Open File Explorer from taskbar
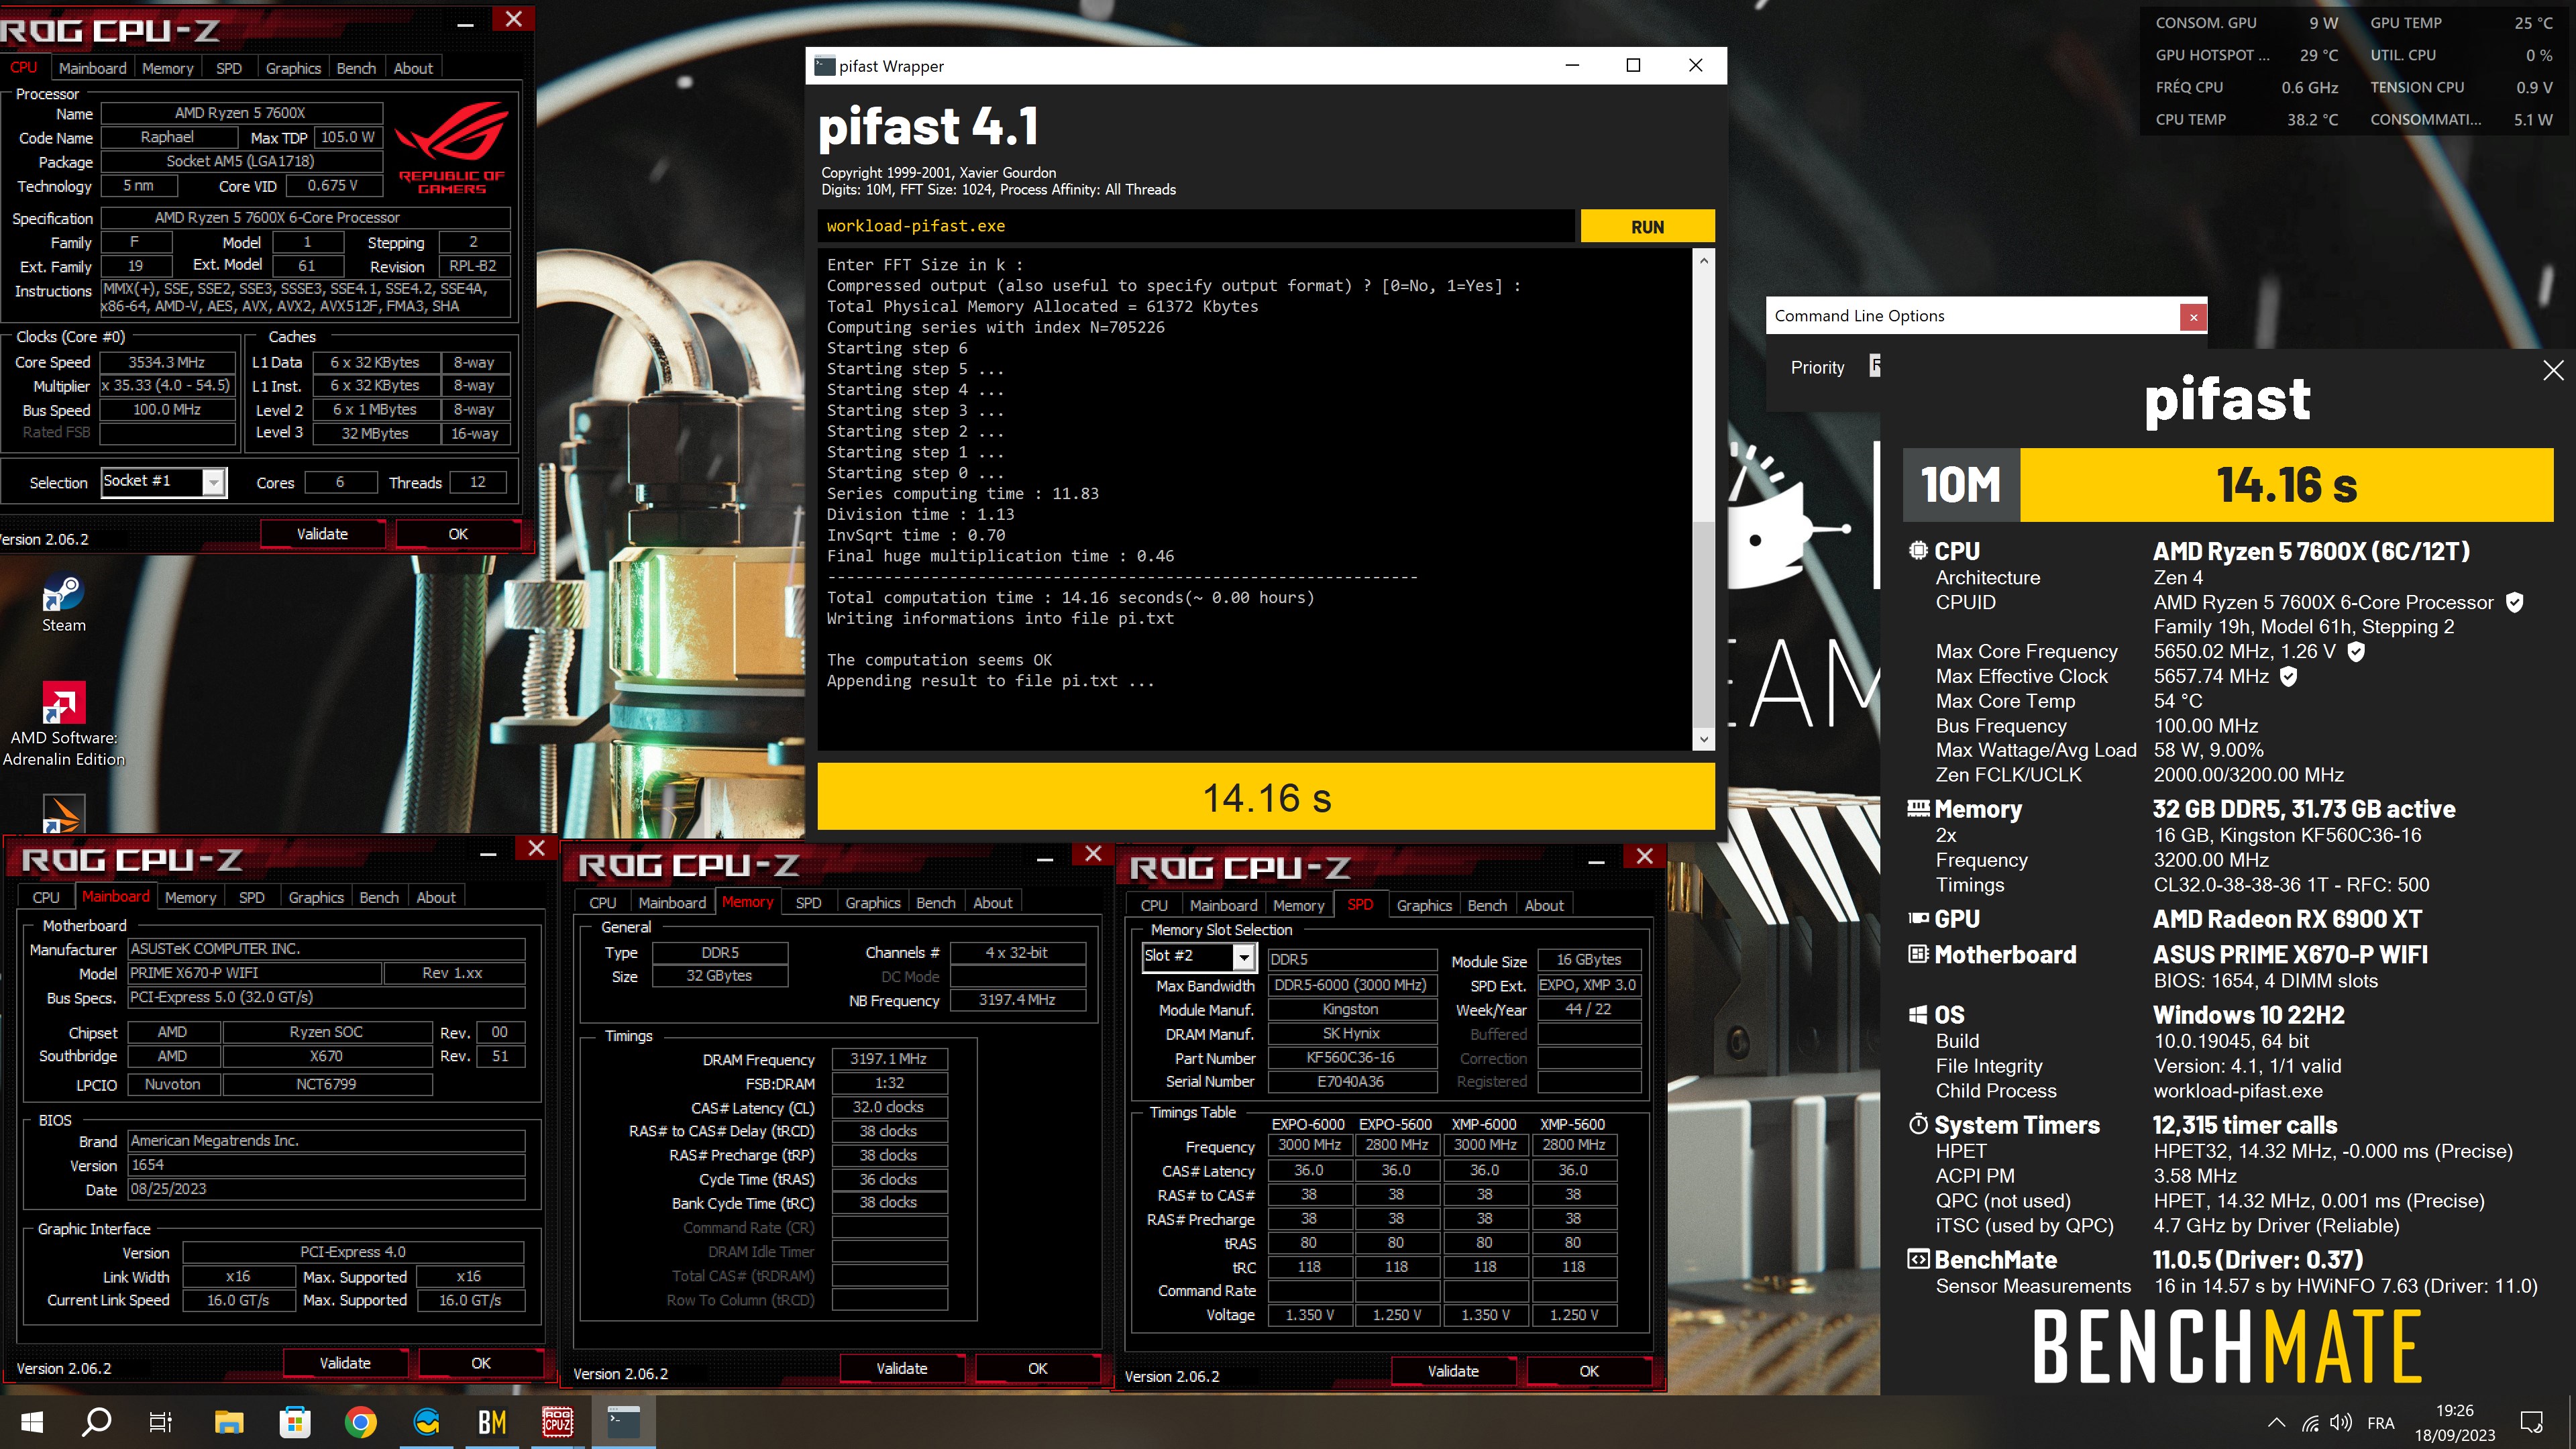 [x=228, y=1421]
